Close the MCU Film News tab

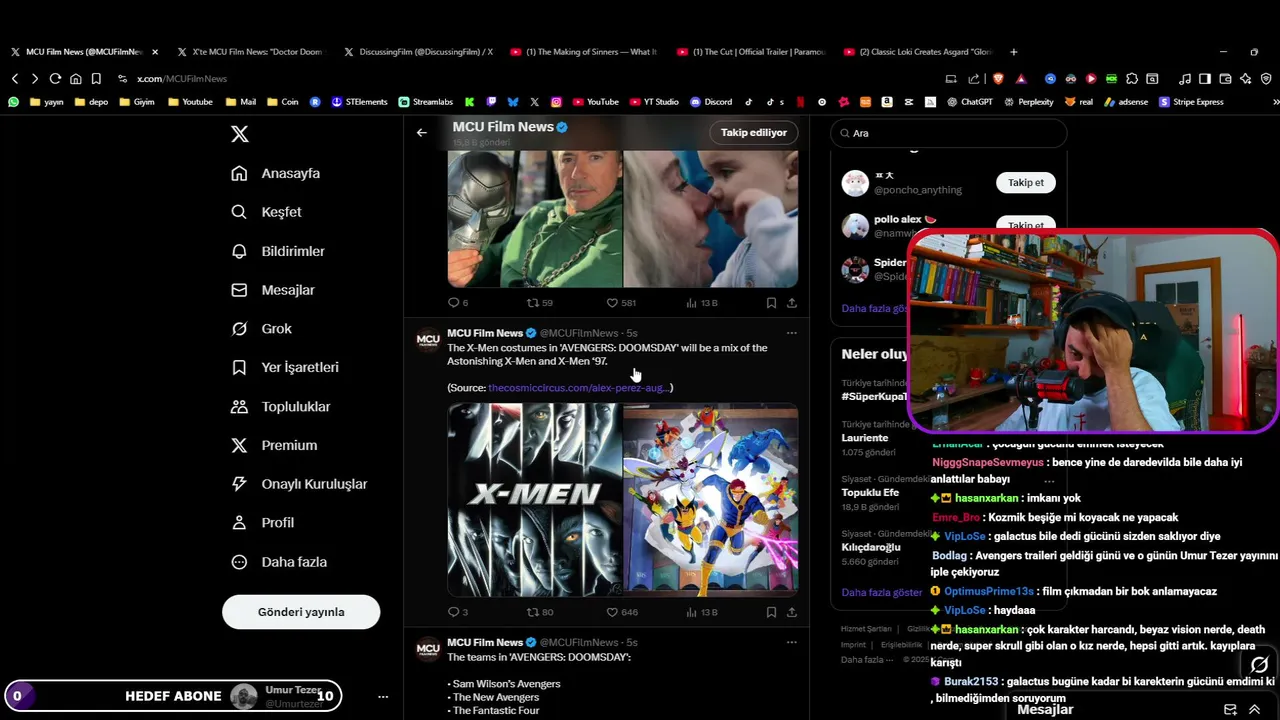[x=155, y=52]
